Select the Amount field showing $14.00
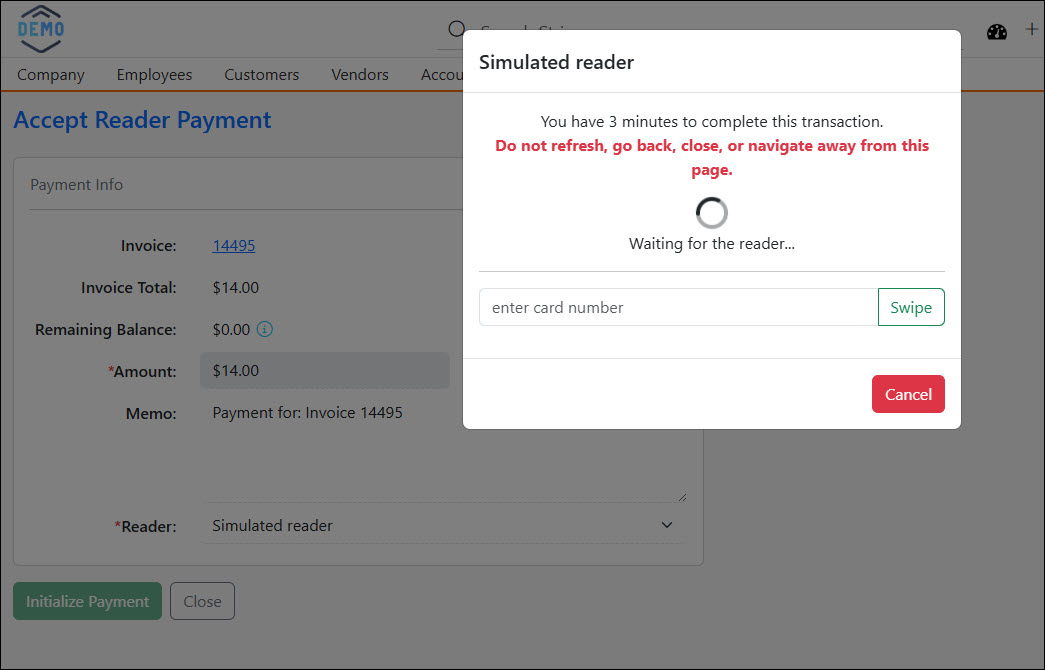This screenshot has width=1045, height=670. (x=324, y=371)
